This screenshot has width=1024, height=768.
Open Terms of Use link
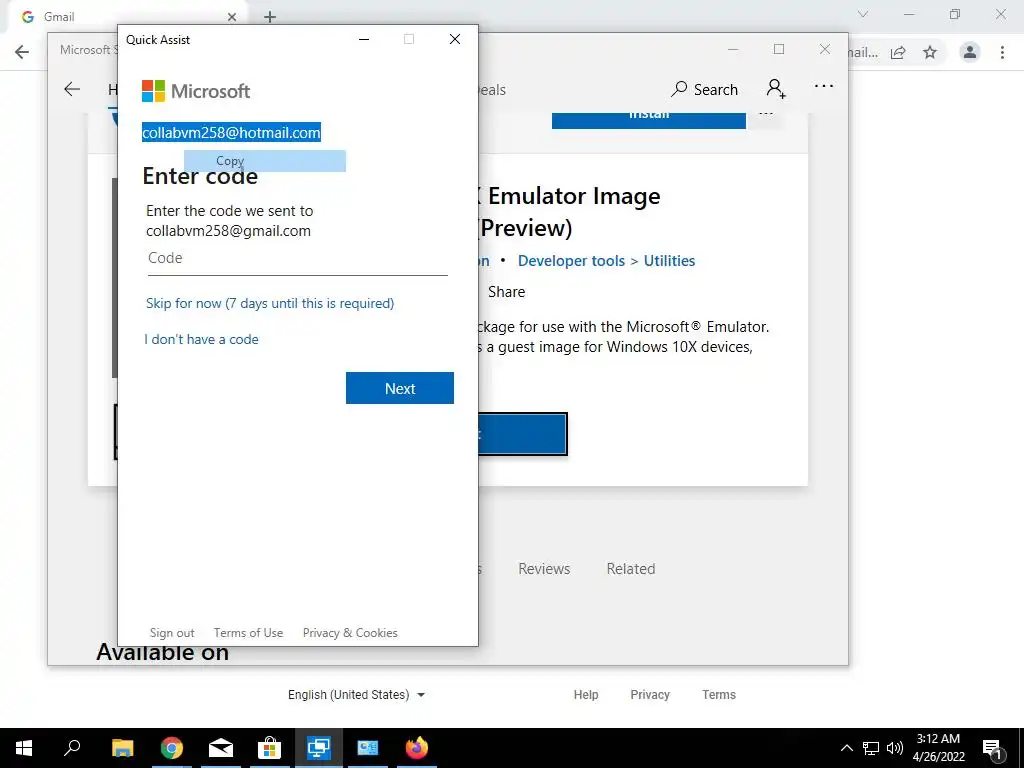[248, 633]
